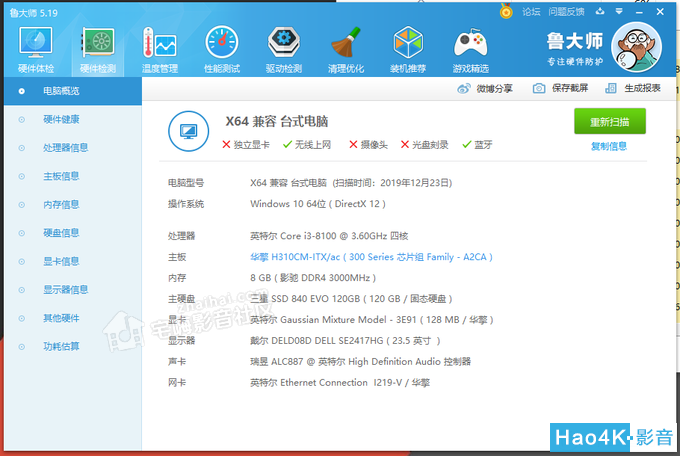Image resolution: width=680 pixels, height=456 pixels.
Task: Click the 鲁大师 mascot avatar
Action: (x=636, y=47)
